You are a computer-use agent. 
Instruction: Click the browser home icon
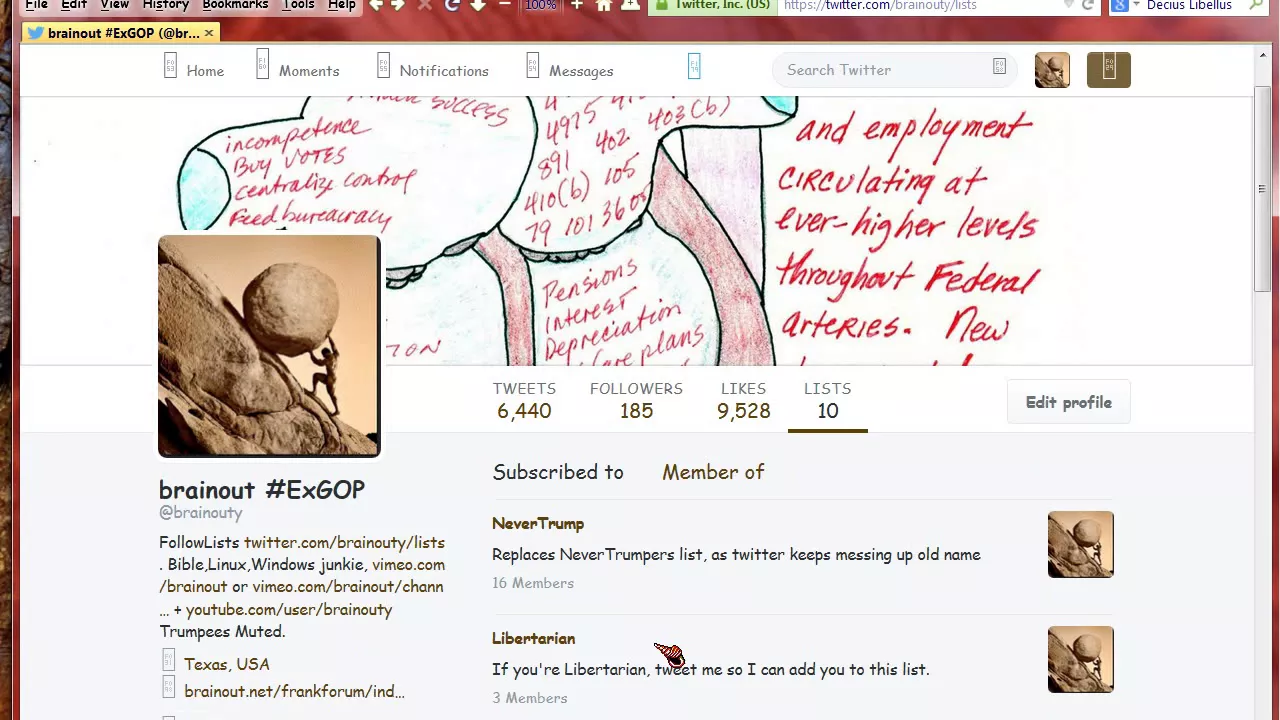pyautogui.click(x=604, y=5)
